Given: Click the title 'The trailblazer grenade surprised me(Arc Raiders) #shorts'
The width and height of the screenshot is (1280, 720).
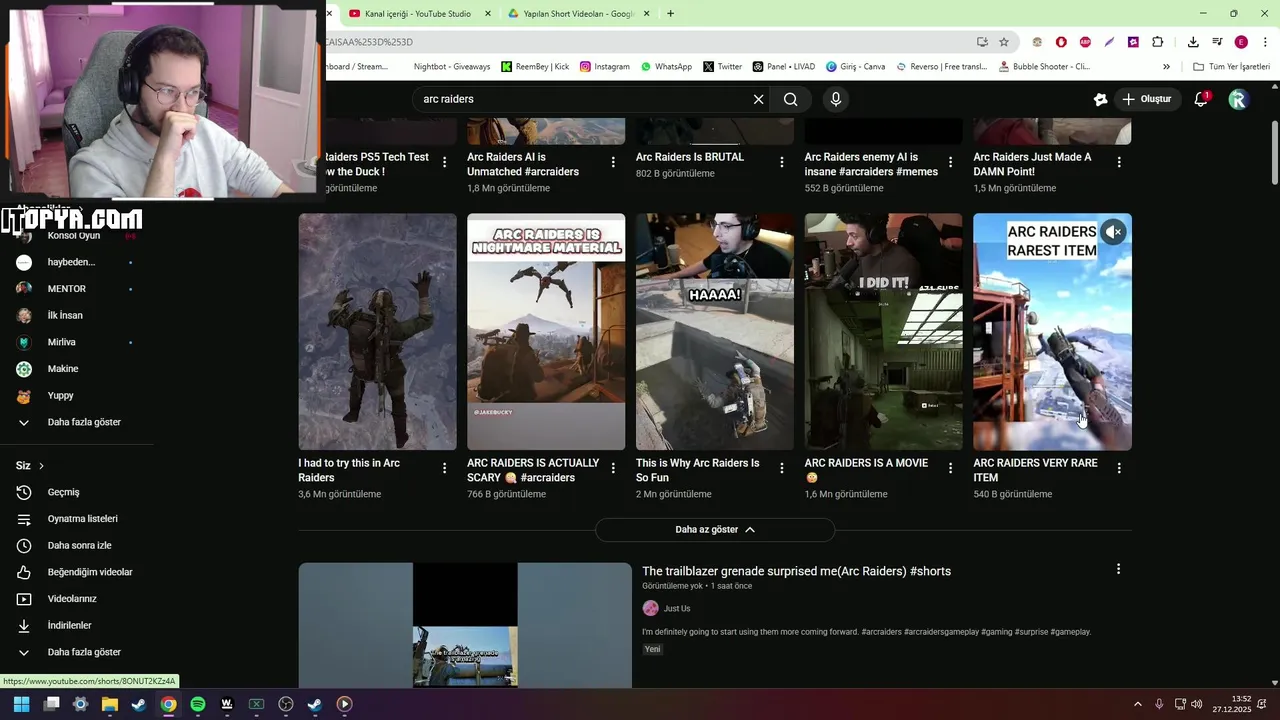Looking at the screenshot, I should (x=796, y=571).
